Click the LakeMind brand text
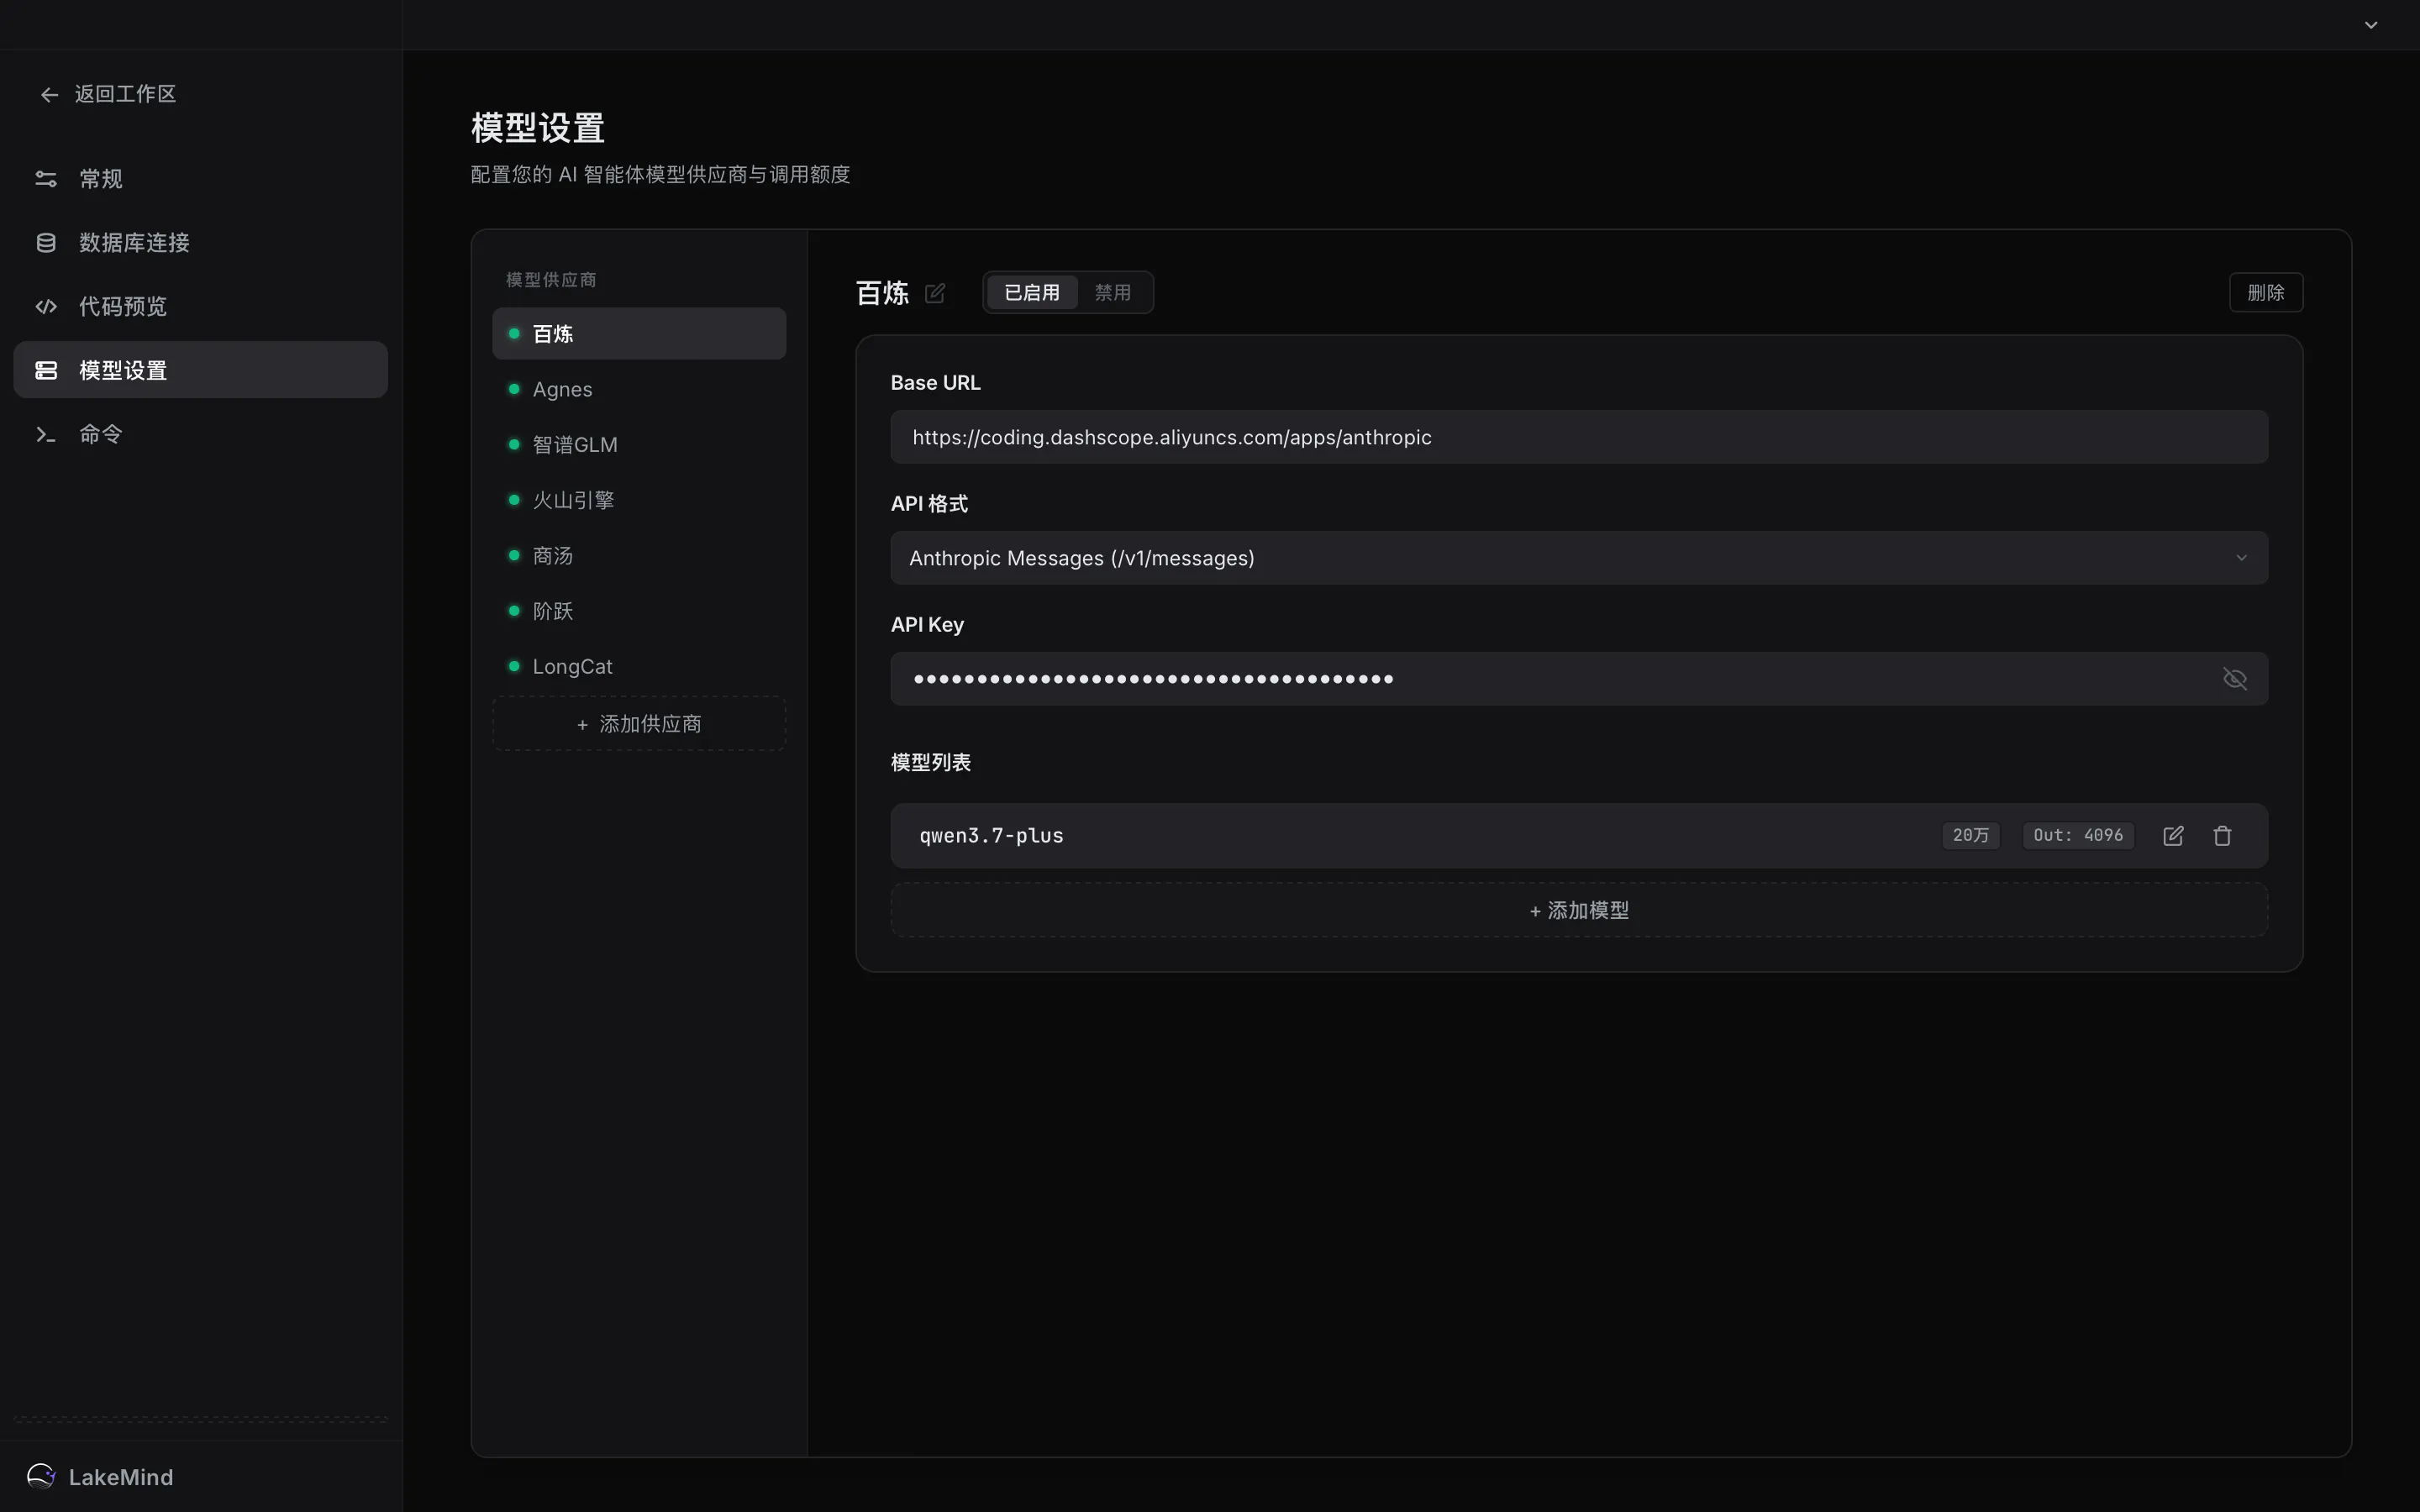This screenshot has height=1512, width=2420. [x=121, y=1477]
